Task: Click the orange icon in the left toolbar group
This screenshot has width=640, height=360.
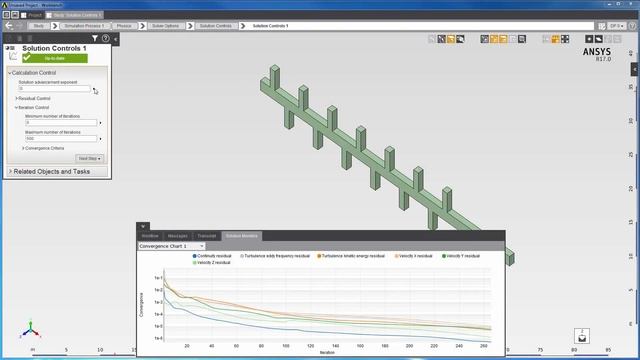Action: 451,39
